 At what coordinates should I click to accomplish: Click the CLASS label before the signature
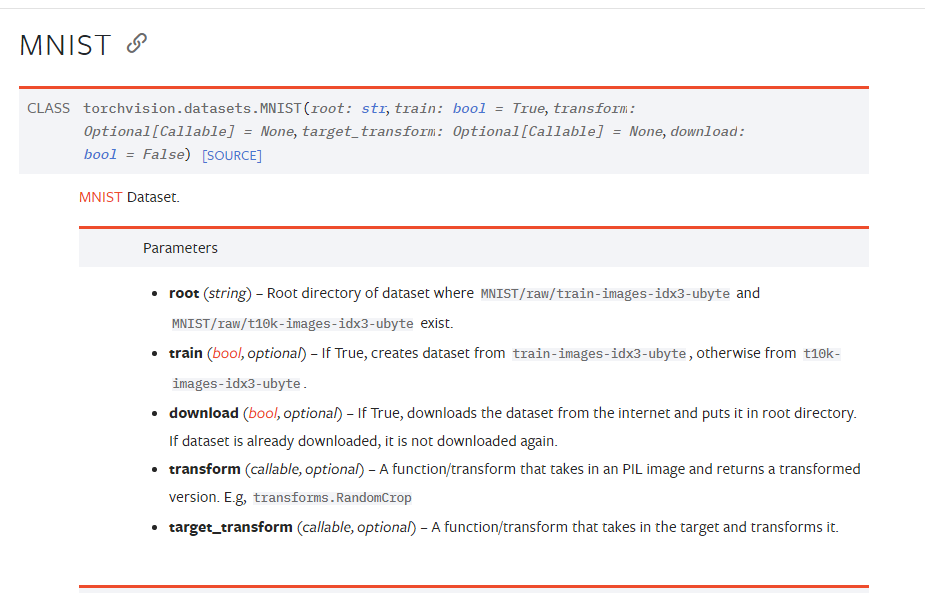click(x=49, y=108)
